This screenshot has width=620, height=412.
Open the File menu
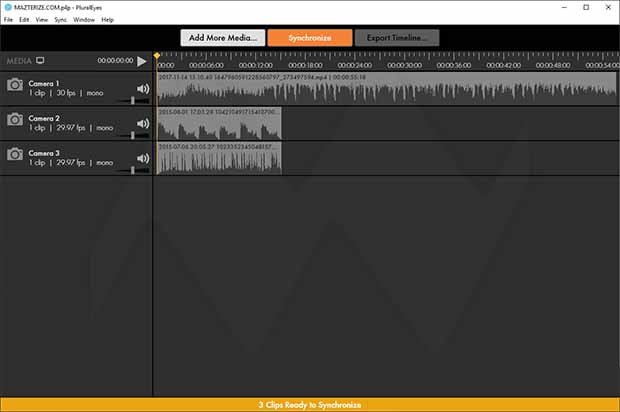[x=8, y=20]
